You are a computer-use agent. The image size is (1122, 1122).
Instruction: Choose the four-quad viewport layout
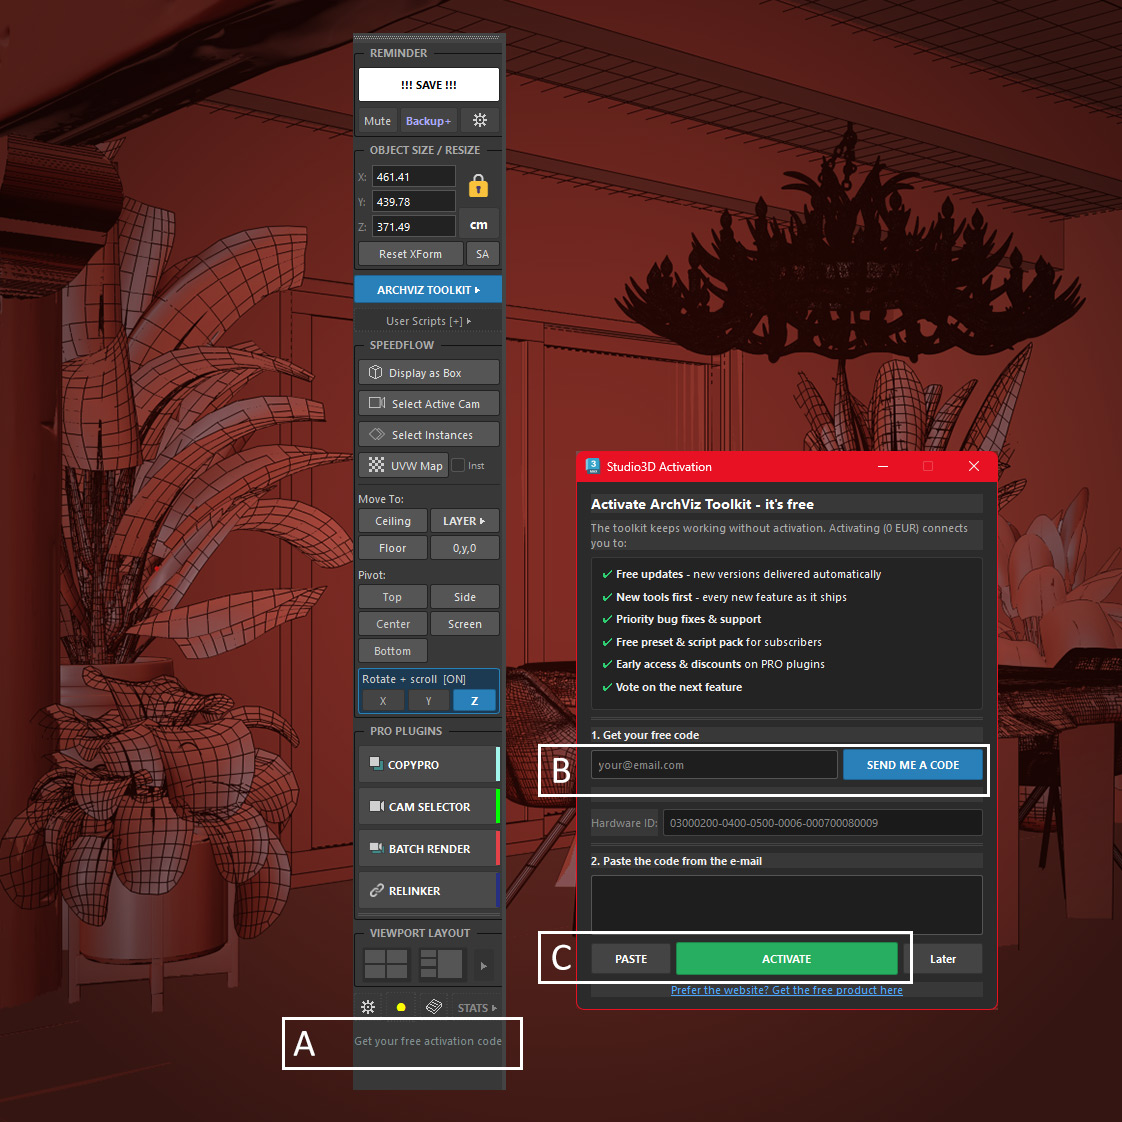tap(386, 965)
